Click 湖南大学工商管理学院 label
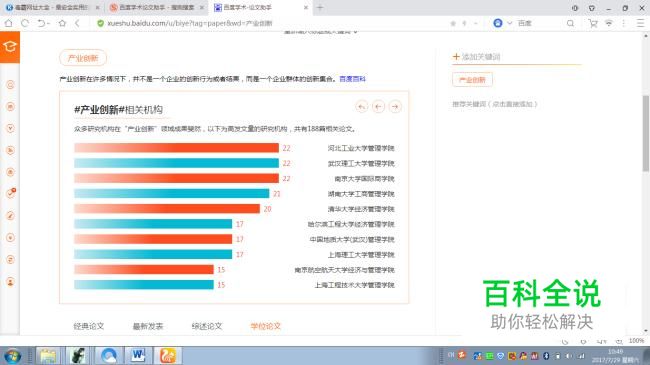This screenshot has width=650, height=365. [x=361, y=194]
